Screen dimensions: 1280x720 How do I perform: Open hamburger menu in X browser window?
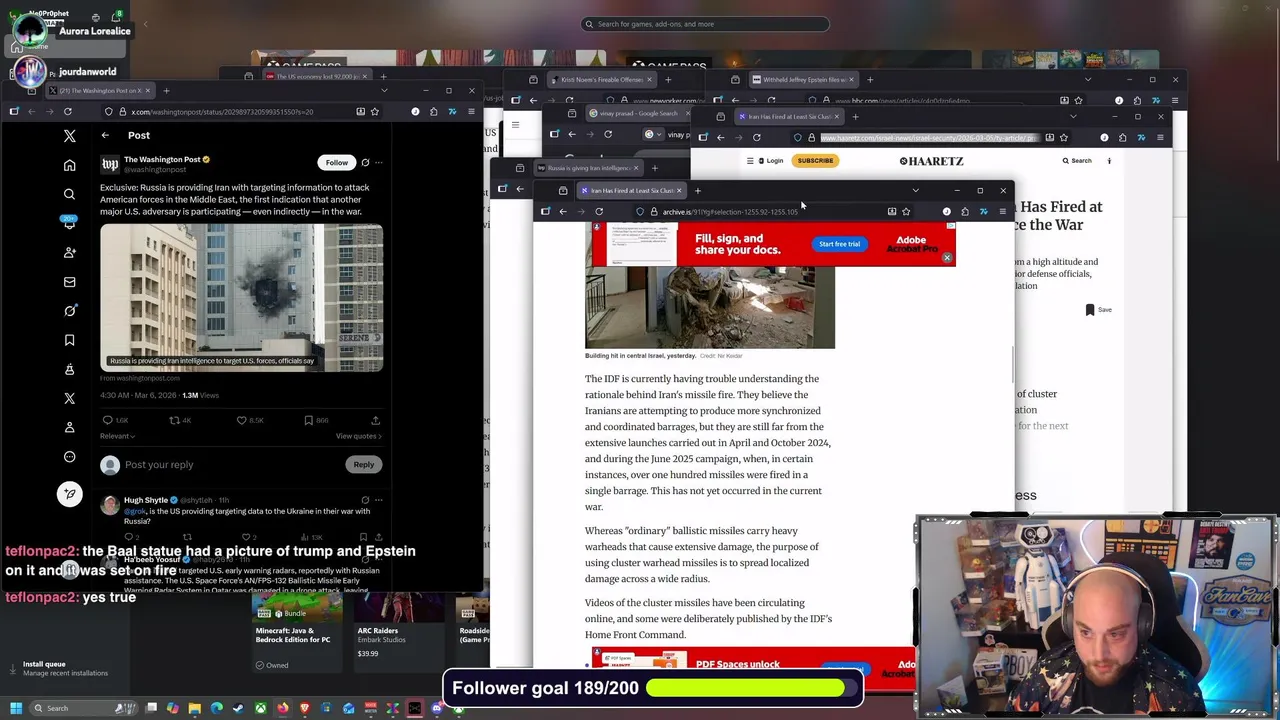click(471, 111)
